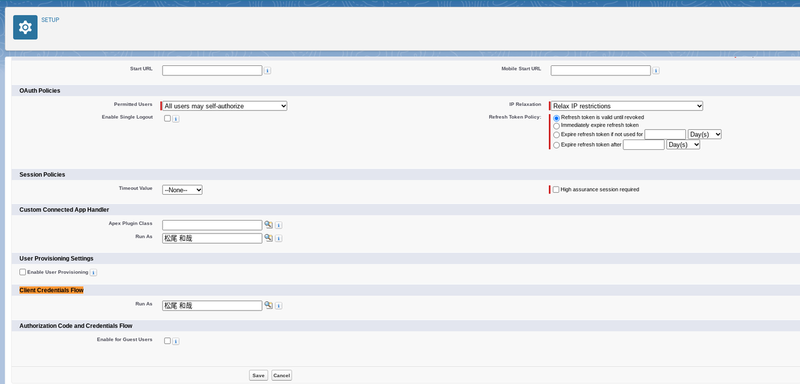Screen dimensions: 800x384
Task: Open lookup icon for Apex Plugin Class
Action: coord(268,224)
